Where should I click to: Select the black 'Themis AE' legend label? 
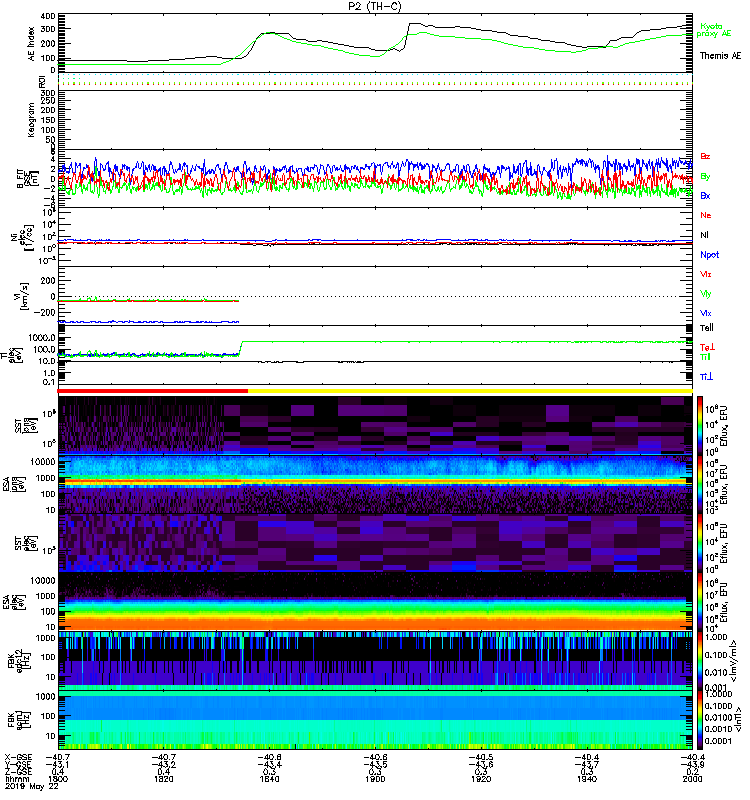pyautogui.click(x=720, y=56)
